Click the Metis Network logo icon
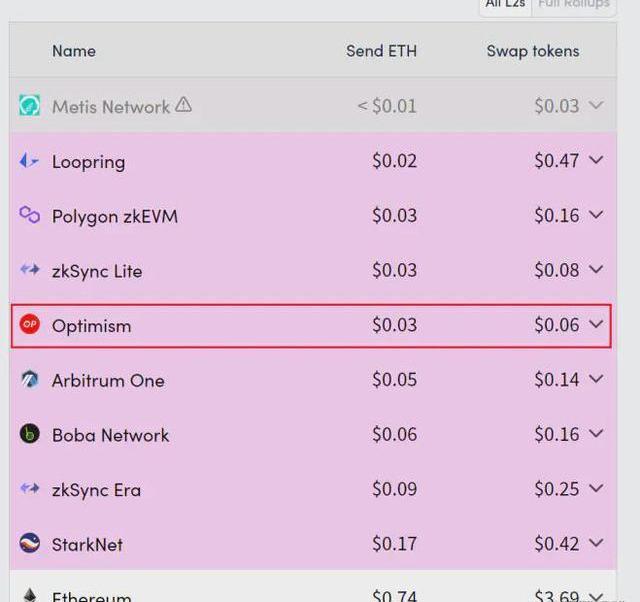Image resolution: width=640 pixels, height=602 pixels. pyautogui.click(x=29, y=105)
